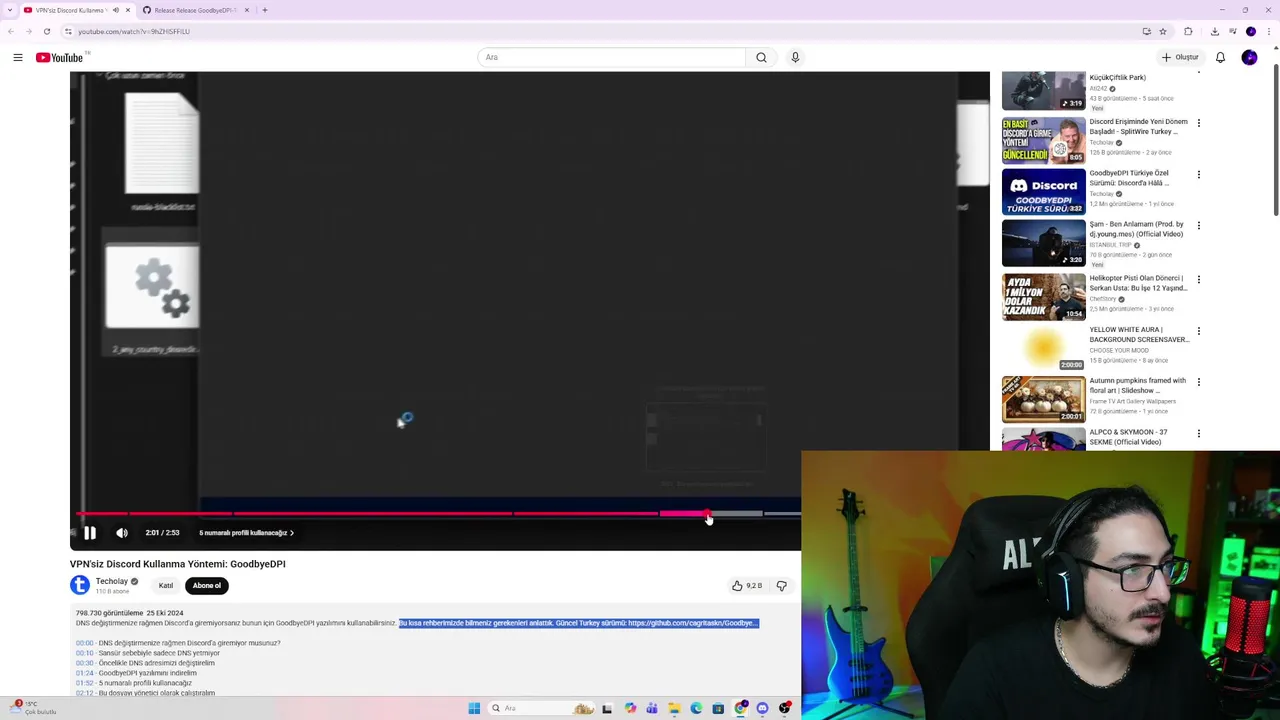Open options for 'YELLOW WHITE AURA' video

[1199, 330]
